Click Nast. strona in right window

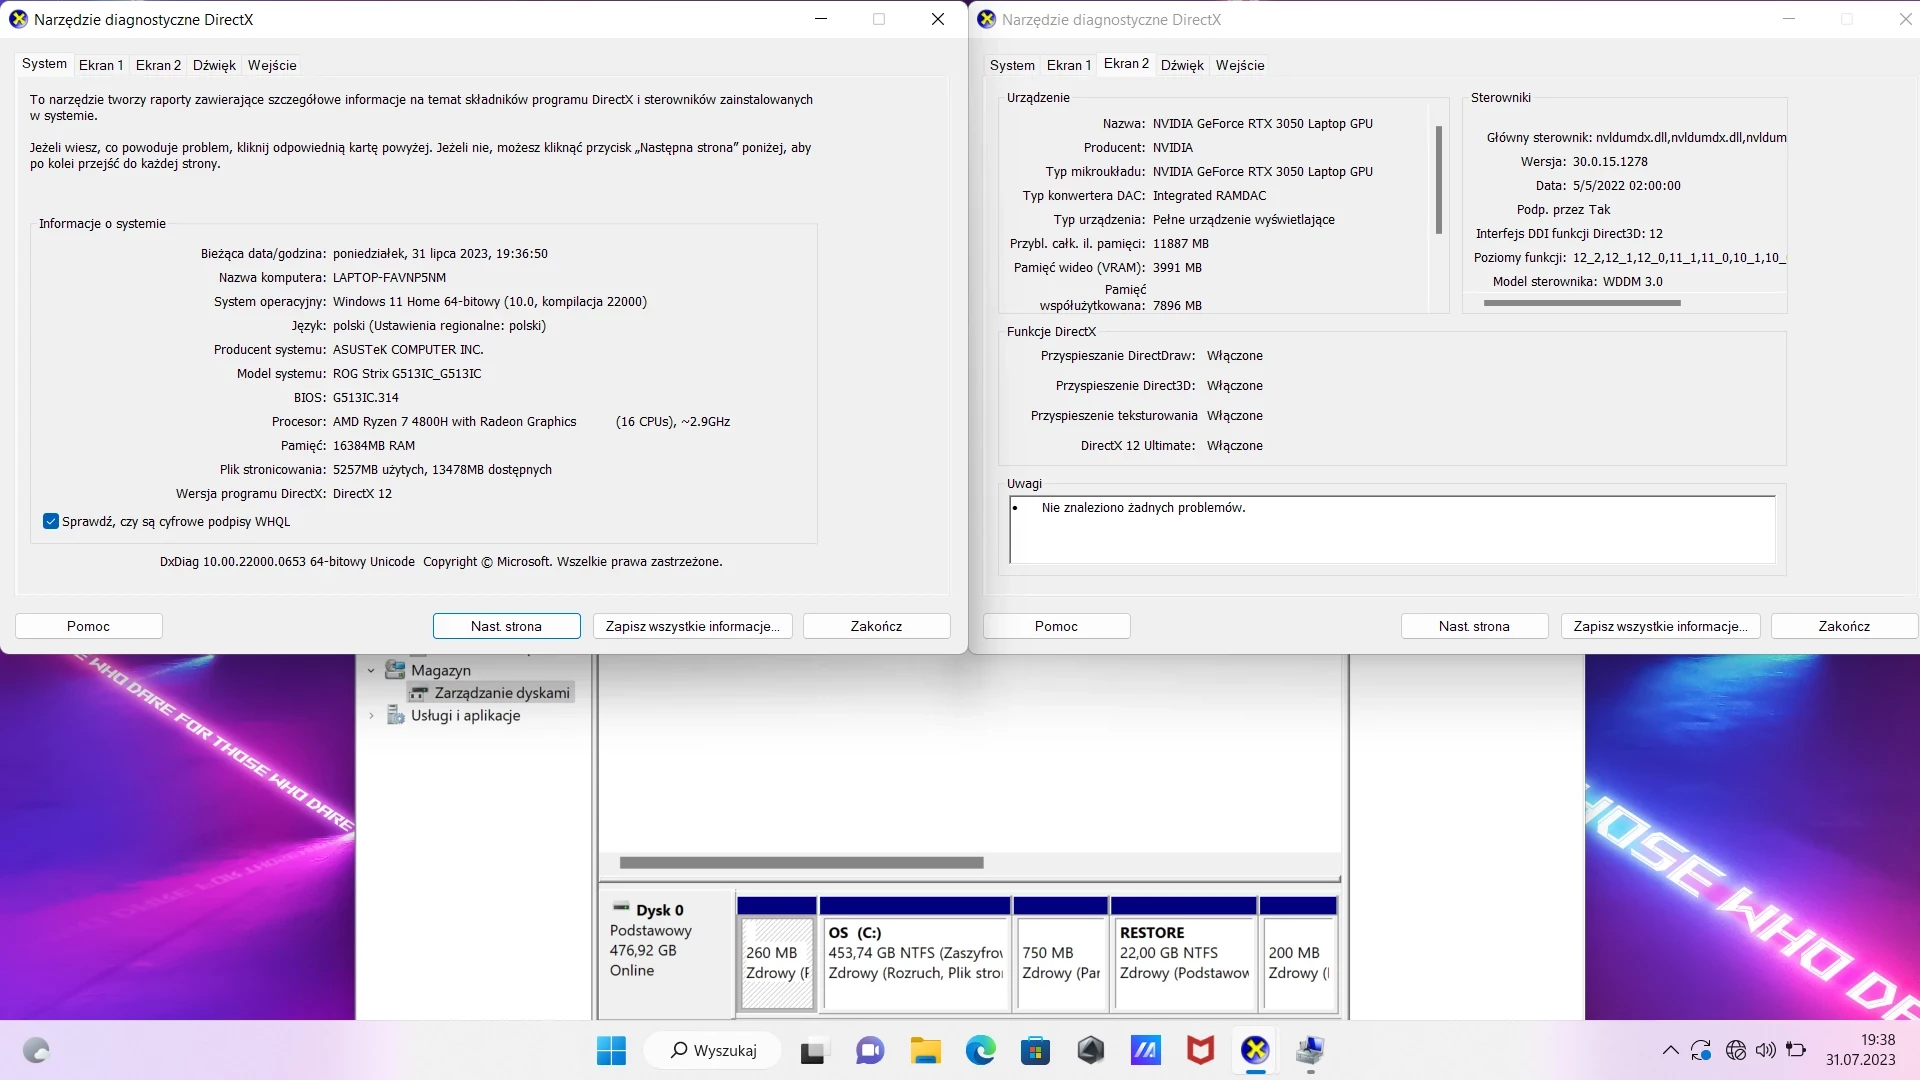1475,626
